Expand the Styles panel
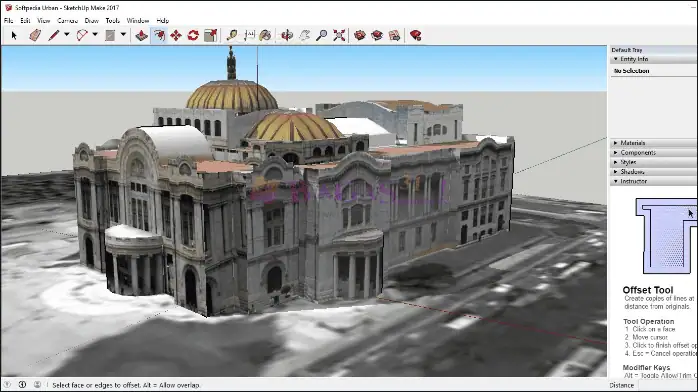The width and height of the screenshot is (698, 392). [x=653, y=162]
